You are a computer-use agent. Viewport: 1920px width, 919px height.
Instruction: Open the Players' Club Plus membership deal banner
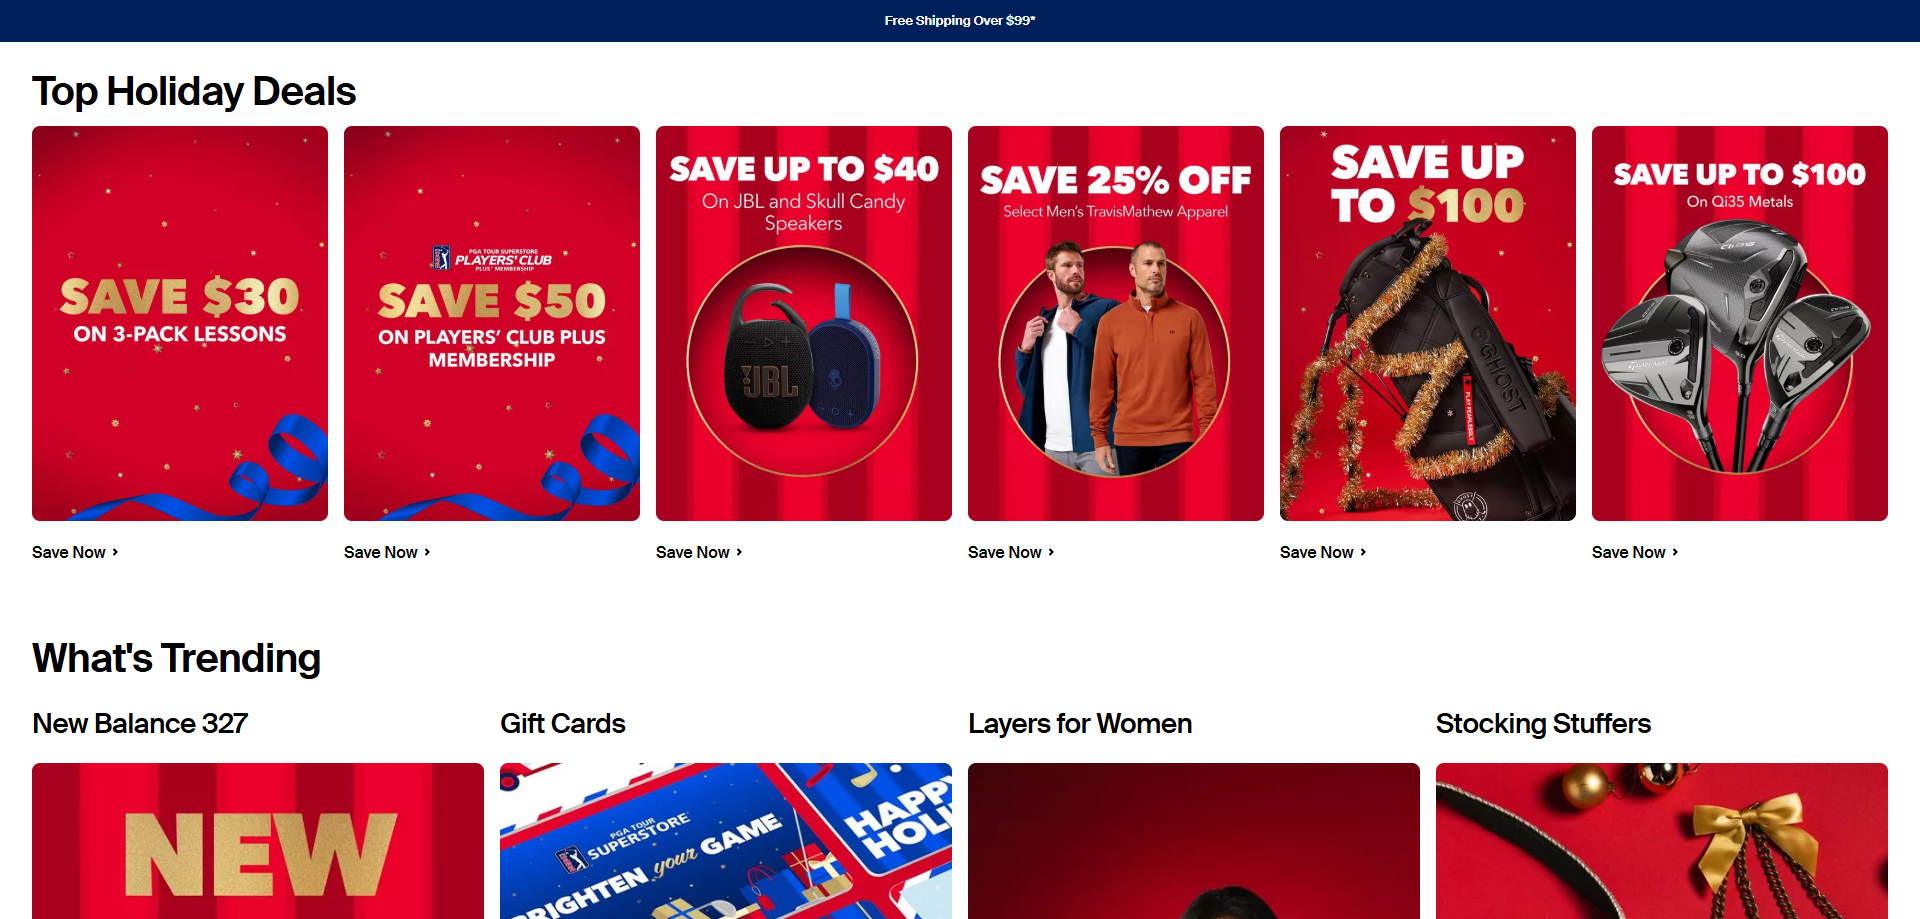pyautogui.click(x=492, y=323)
